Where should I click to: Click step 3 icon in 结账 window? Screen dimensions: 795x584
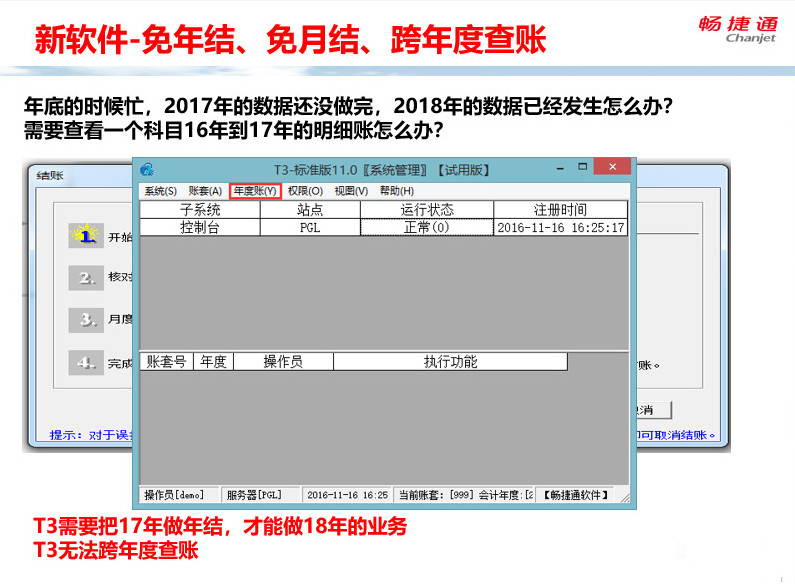pyautogui.click(x=86, y=320)
